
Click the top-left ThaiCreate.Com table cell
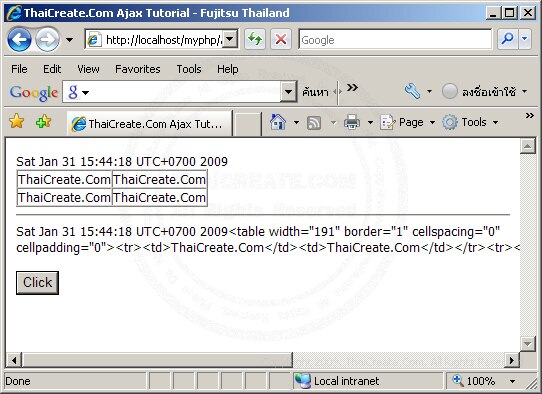64,179
